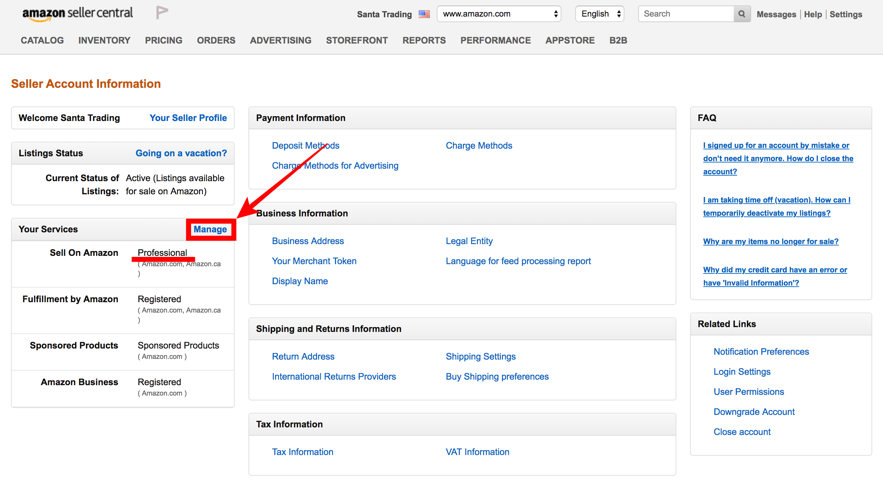Click the Amazon Business row label
This screenshot has height=499, width=883.
(x=79, y=382)
